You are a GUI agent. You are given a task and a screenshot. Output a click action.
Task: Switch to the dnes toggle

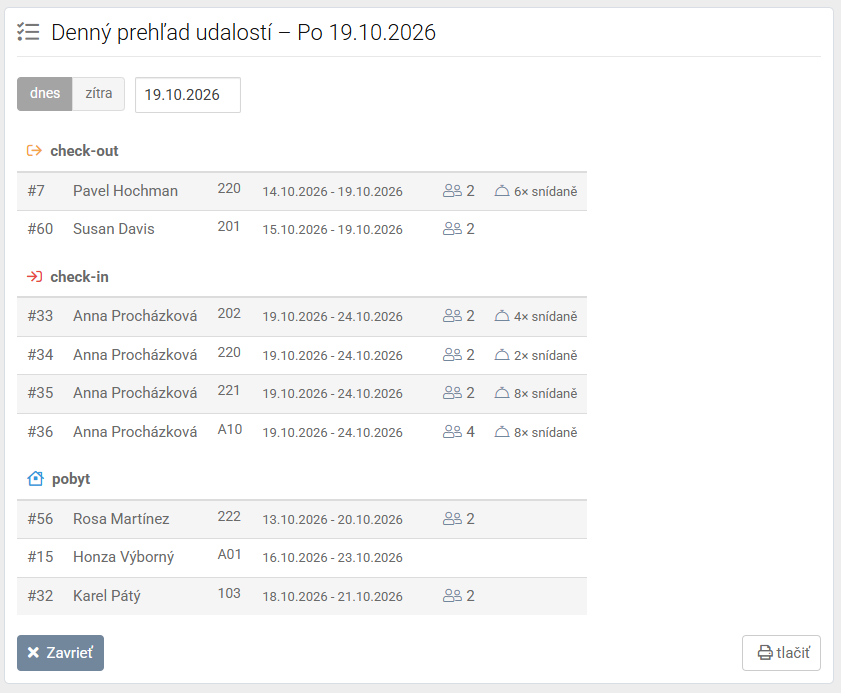[45, 94]
